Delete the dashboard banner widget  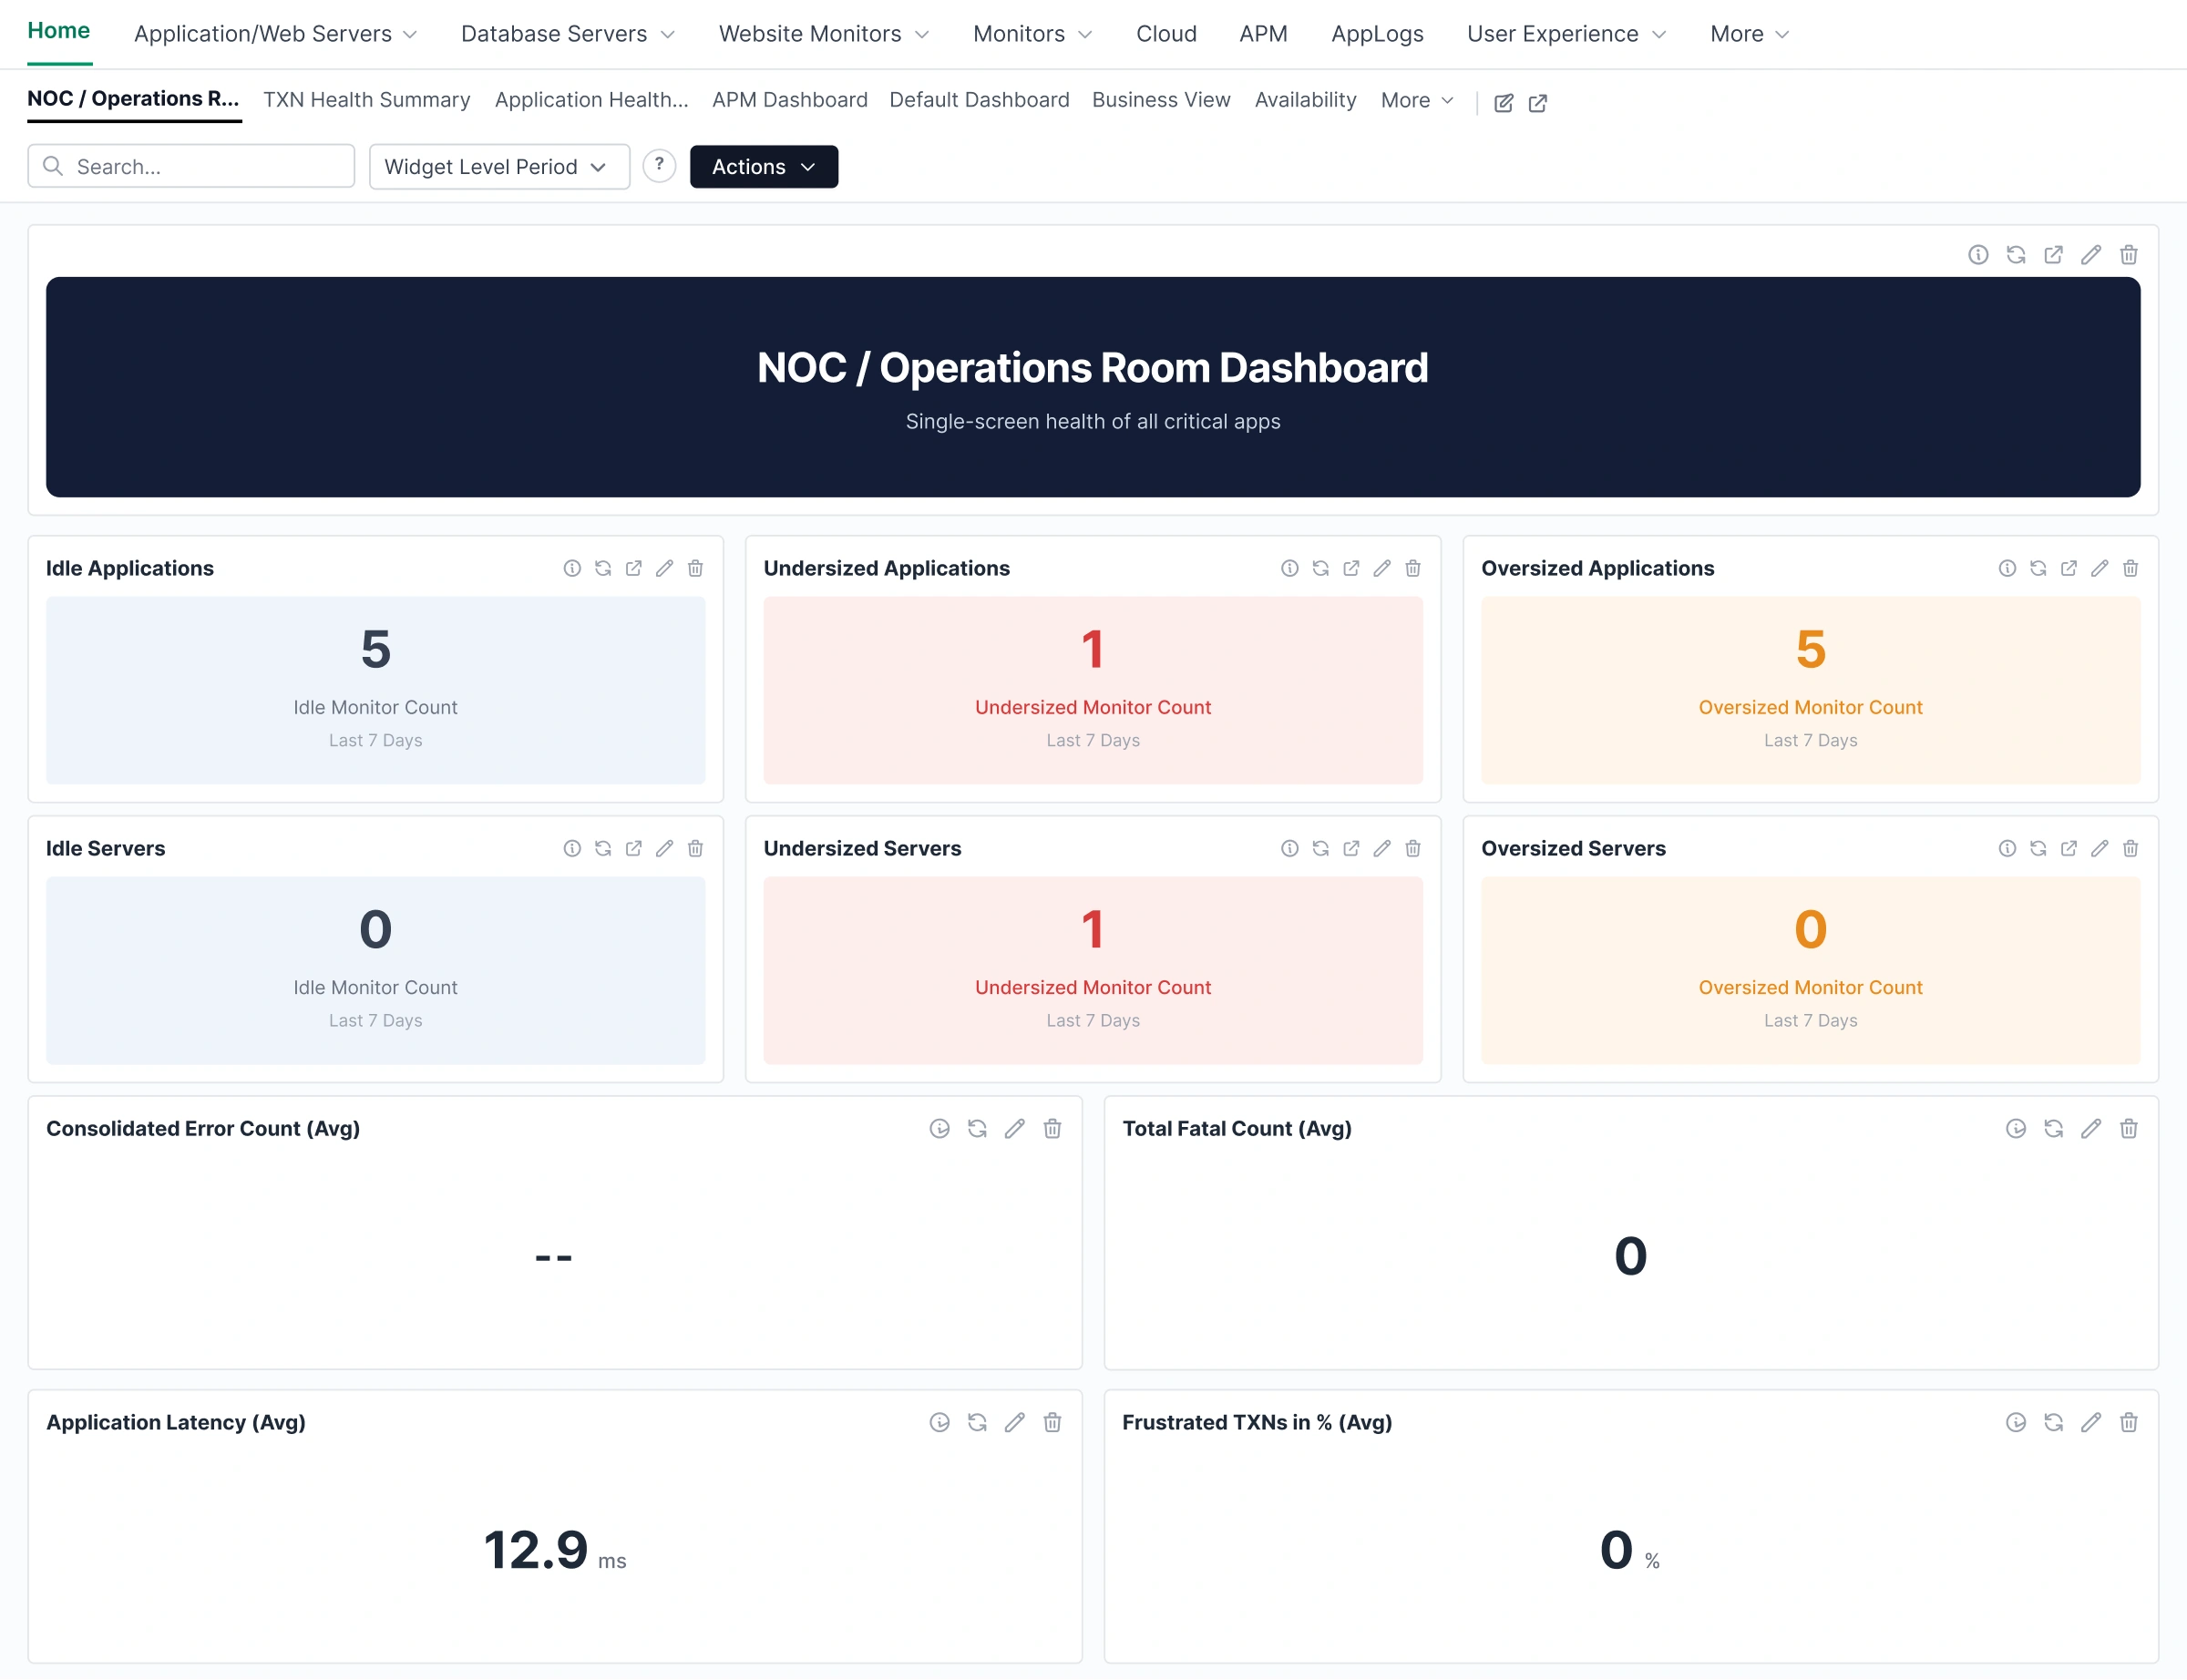pyautogui.click(x=2129, y=255)
